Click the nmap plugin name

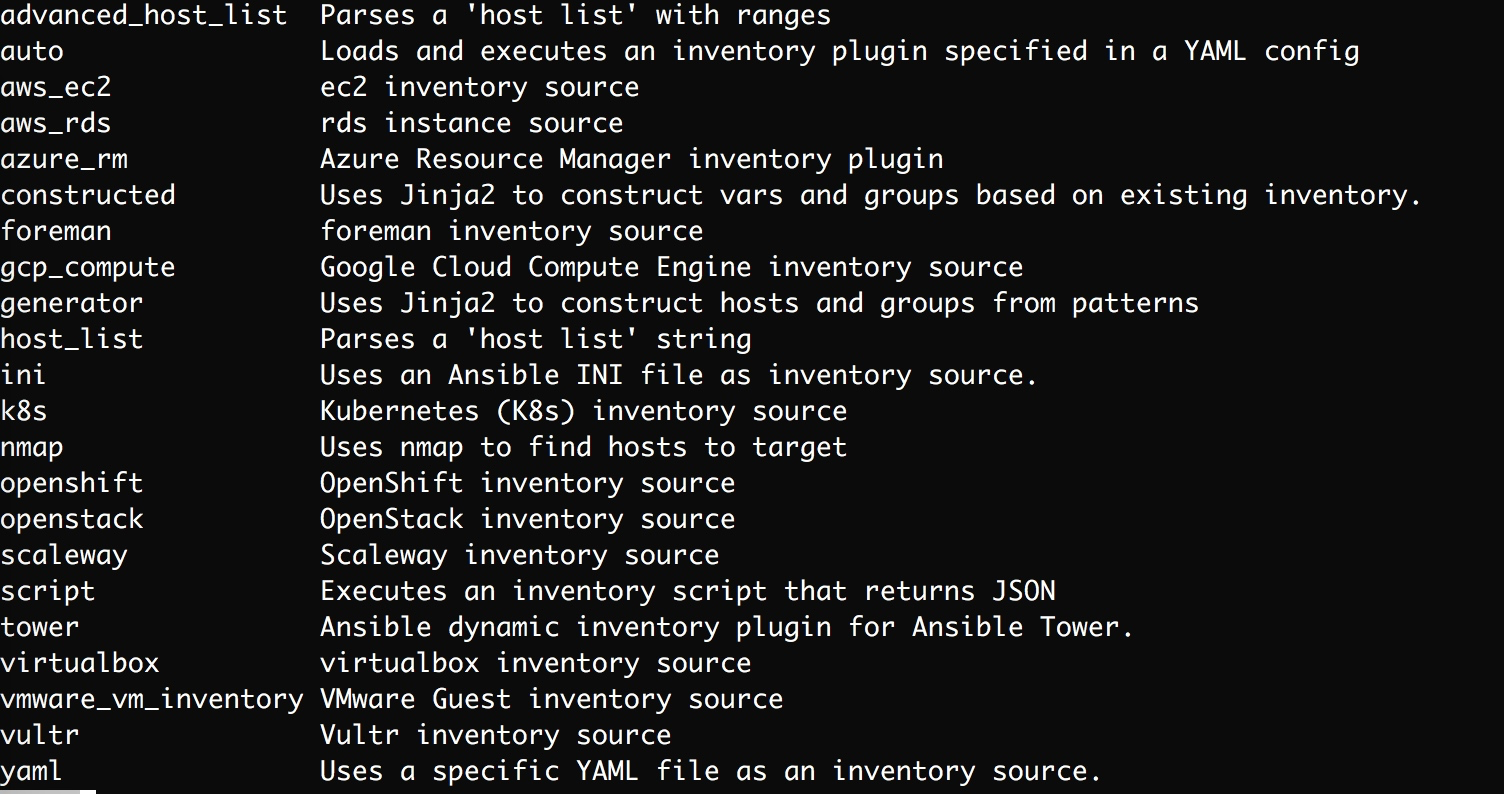pos(32,447)
